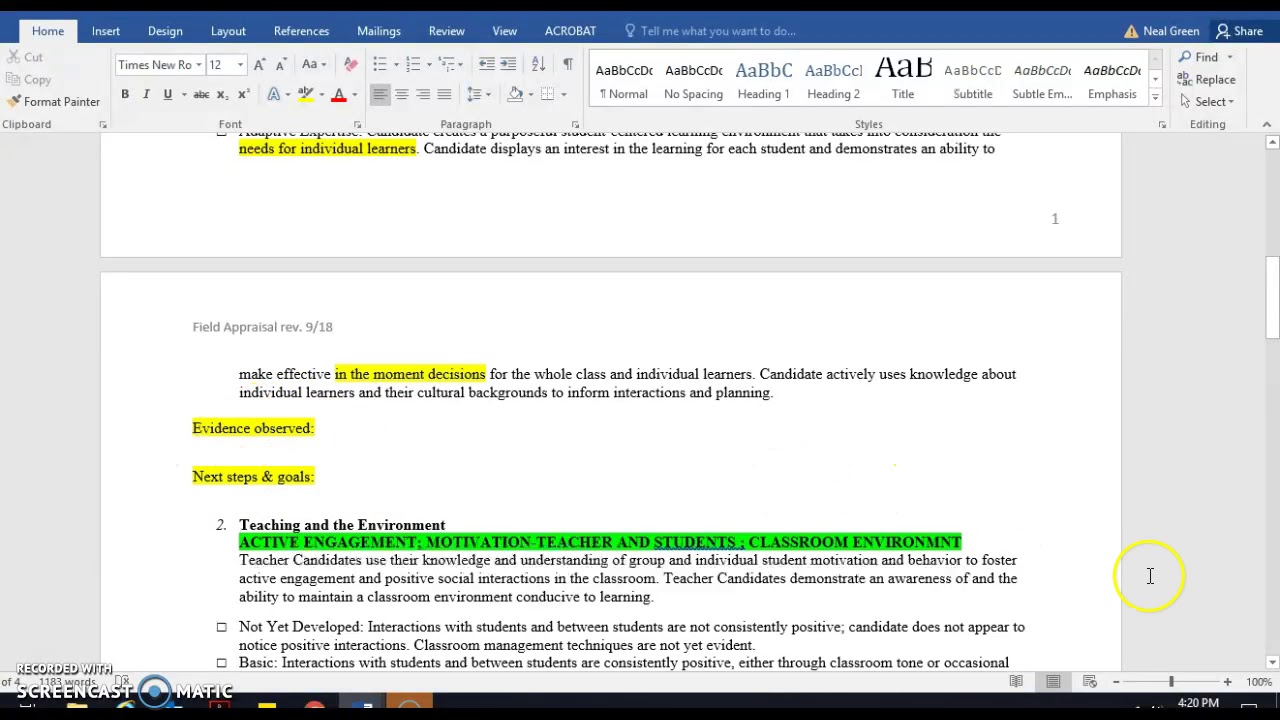Click Replace in Editing group
The height and width of the screenshot is (720, 1280).
click(x=1207, y=79)
